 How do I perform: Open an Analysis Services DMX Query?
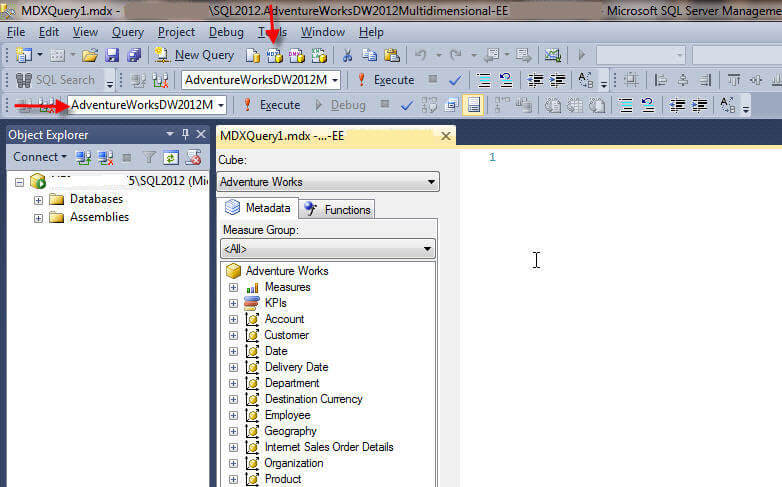click(x=297, y=55)
